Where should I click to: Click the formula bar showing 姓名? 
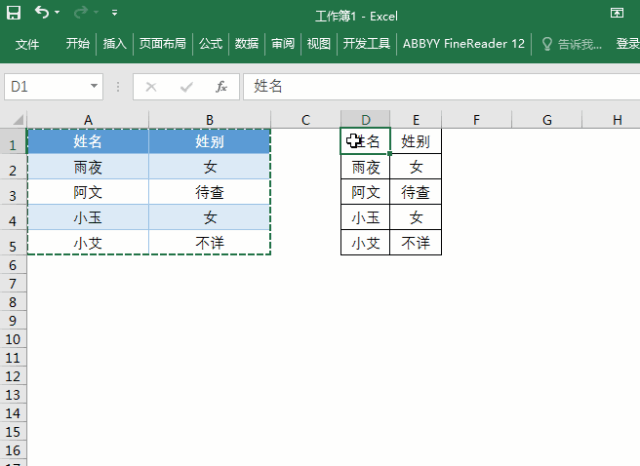(x=442, y=87)
